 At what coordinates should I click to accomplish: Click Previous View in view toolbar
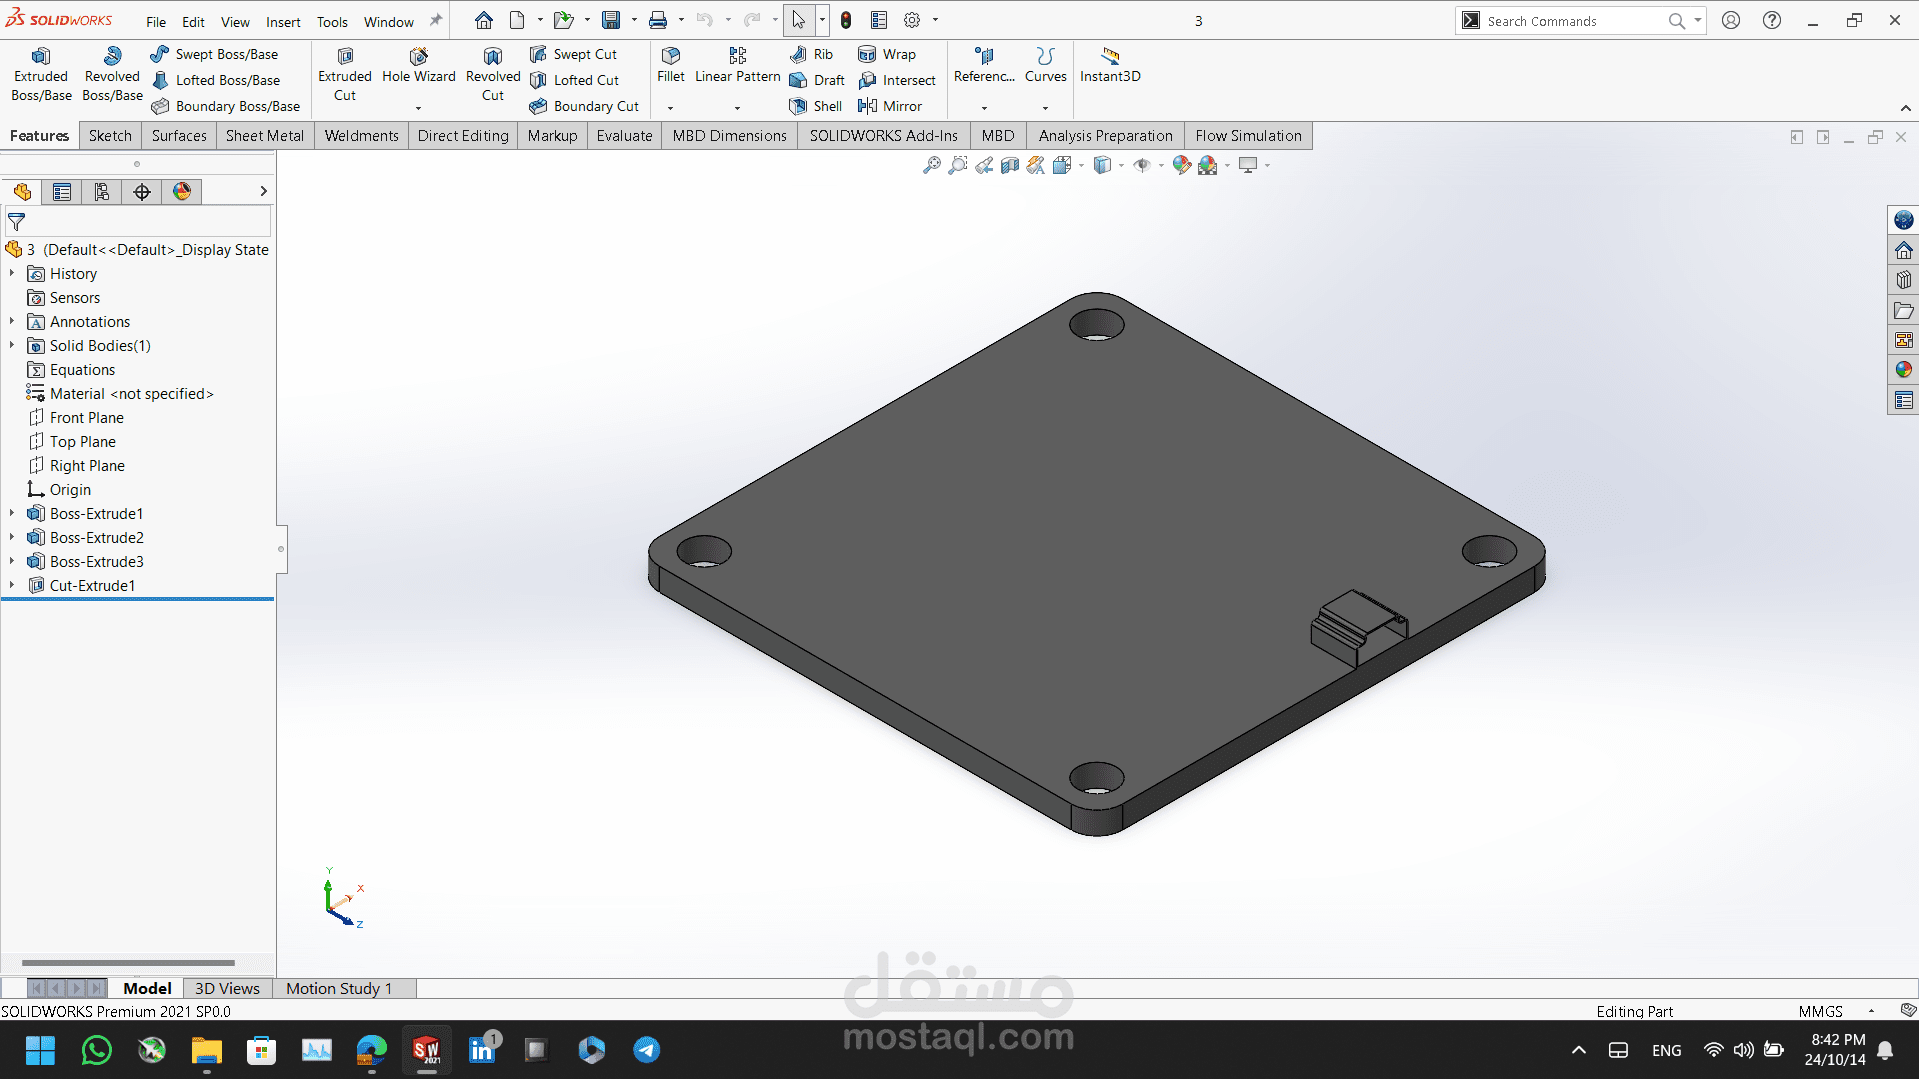coord(984,166)
